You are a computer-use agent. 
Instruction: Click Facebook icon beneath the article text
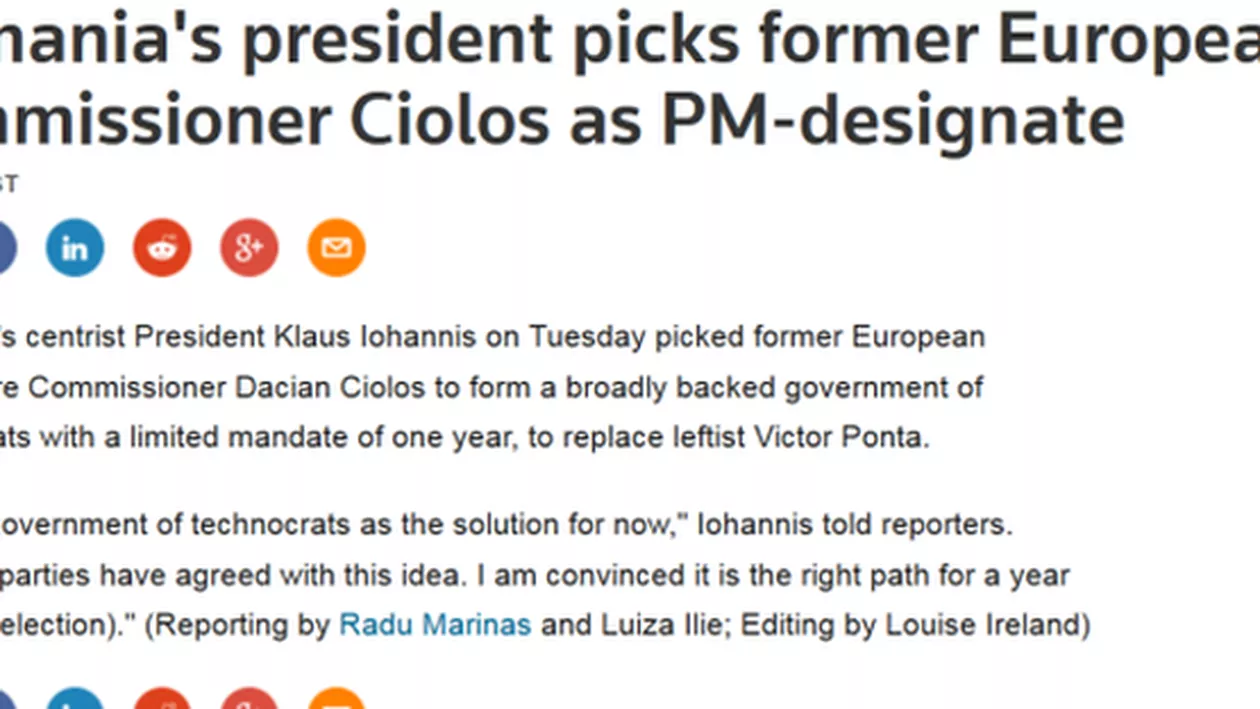[5, 702]
